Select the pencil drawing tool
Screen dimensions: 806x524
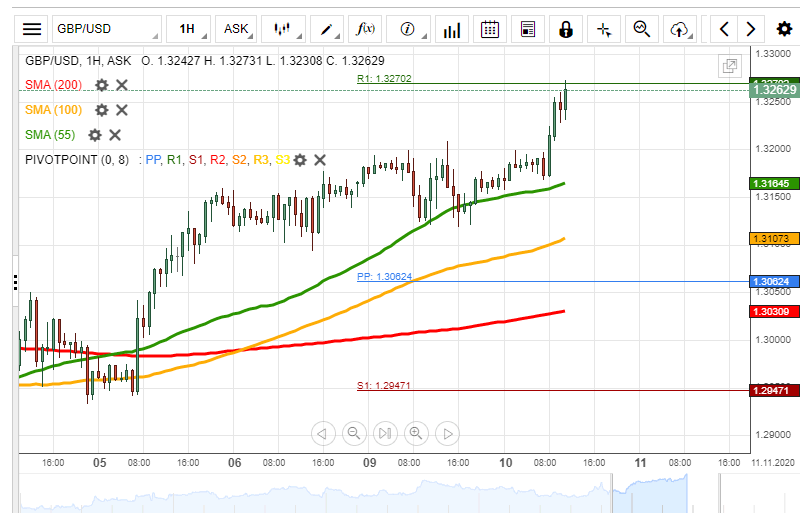click(x=327, y=29)
